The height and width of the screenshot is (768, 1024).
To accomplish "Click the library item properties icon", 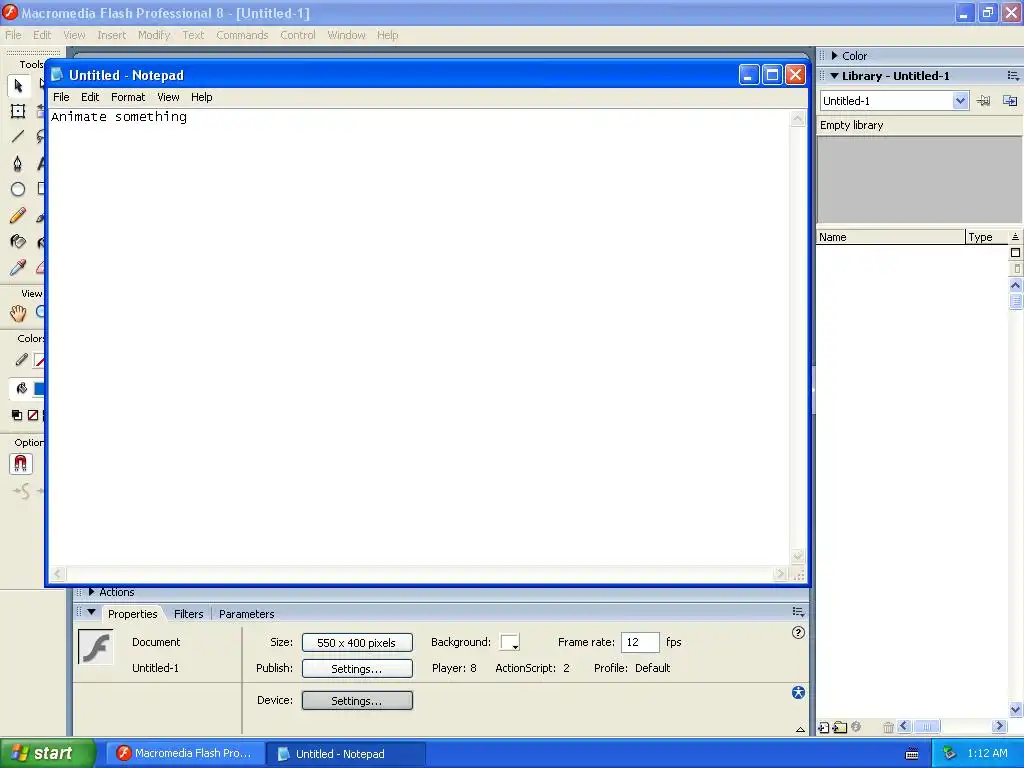I will pyautogui.click(x=856, y=726).
